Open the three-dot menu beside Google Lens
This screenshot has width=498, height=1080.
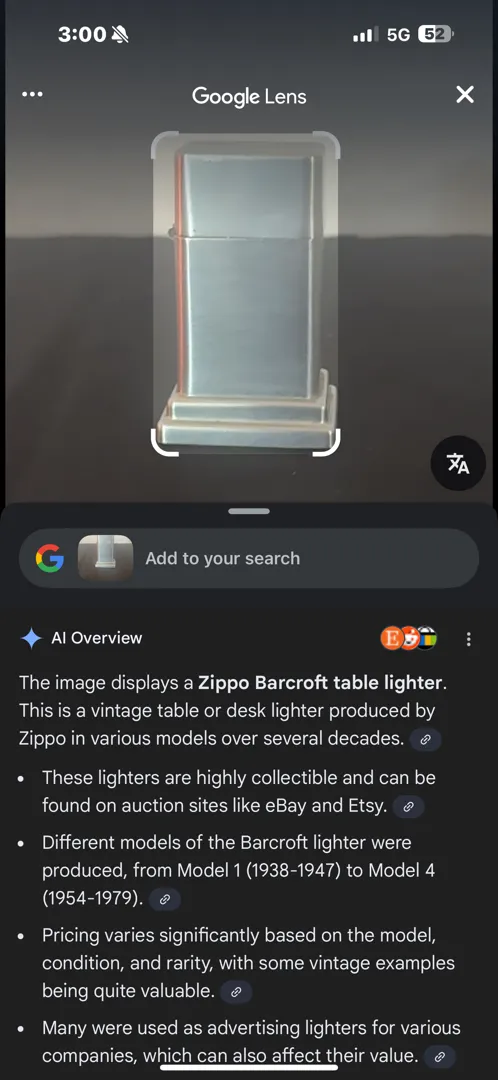(32, 94)
